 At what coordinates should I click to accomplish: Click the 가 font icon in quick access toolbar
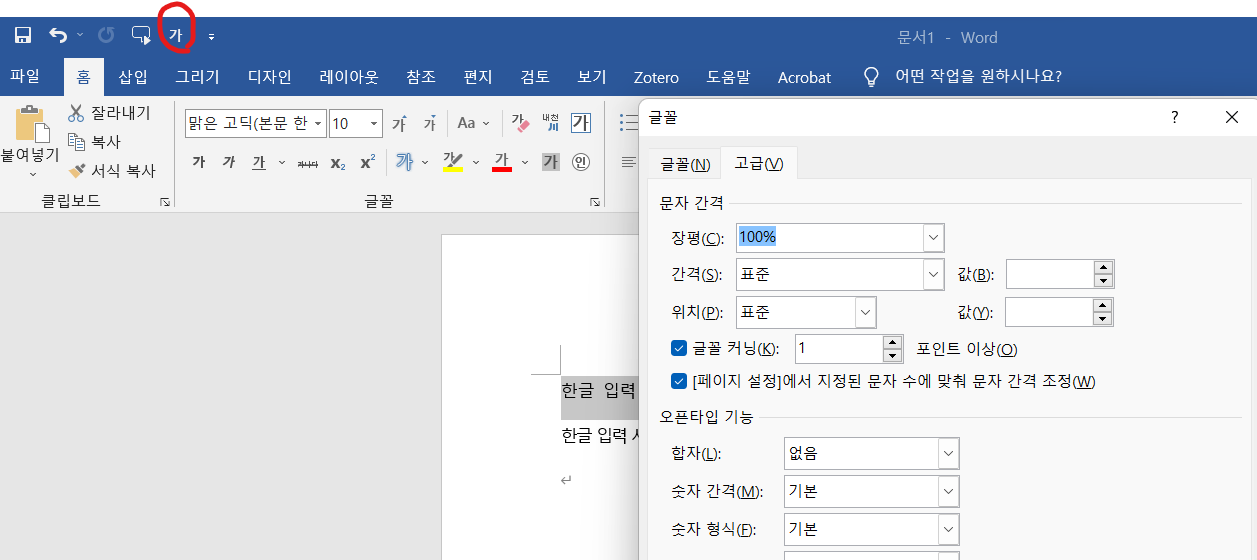point(176,36)
